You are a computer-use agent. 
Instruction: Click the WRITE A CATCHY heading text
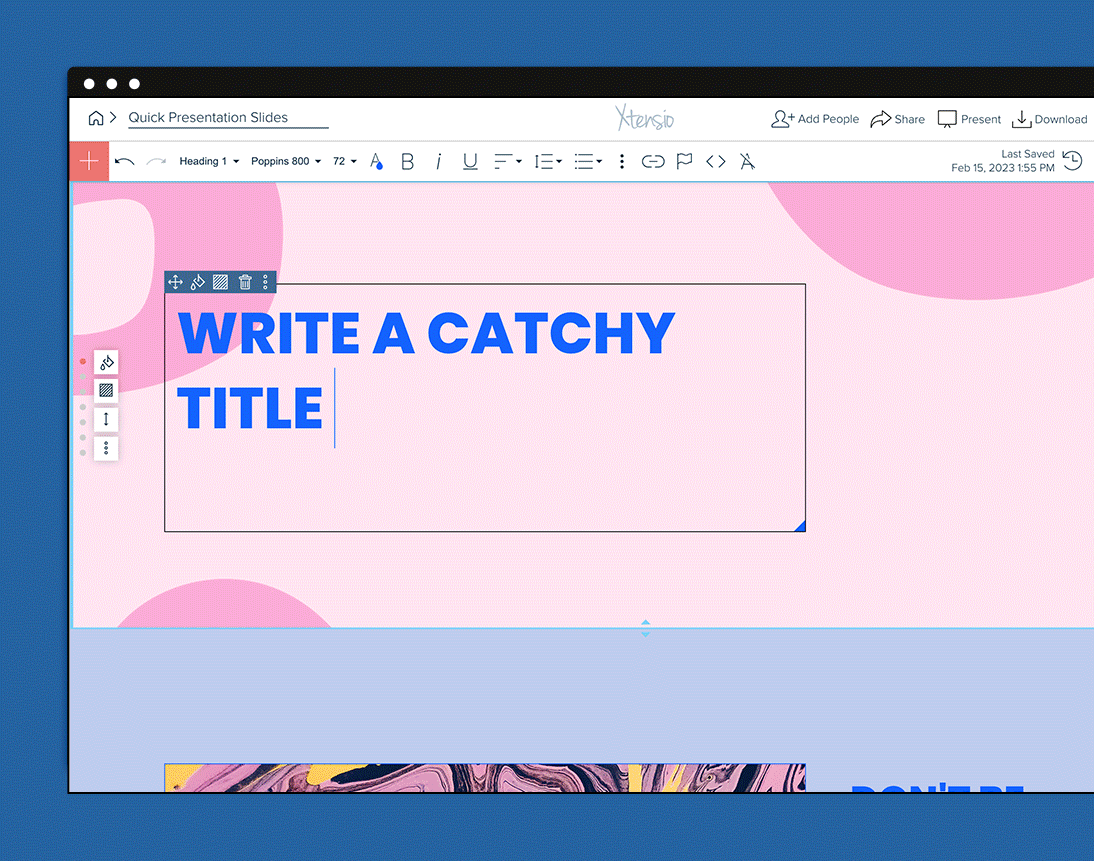click(x=426, y=334)
